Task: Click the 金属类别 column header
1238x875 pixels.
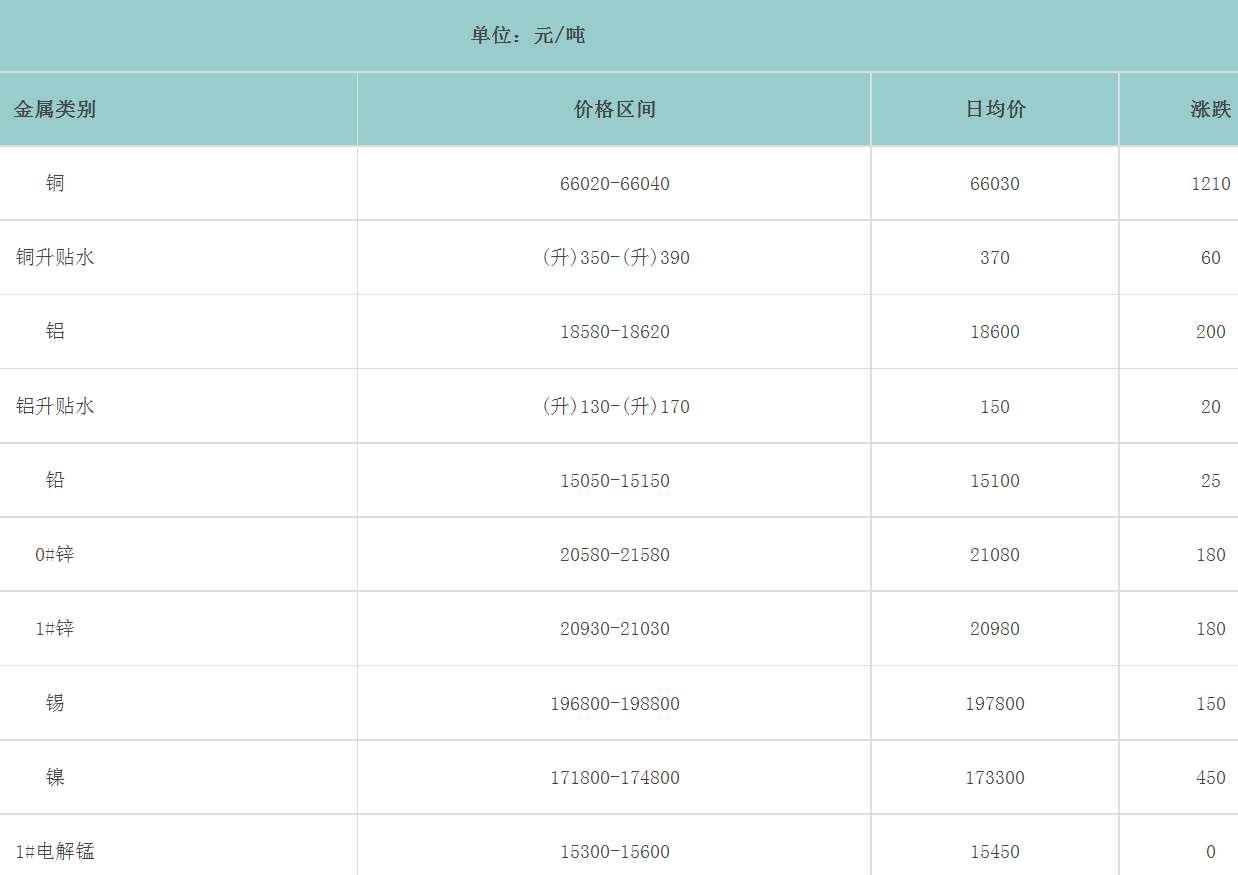Action: [55, 110]
